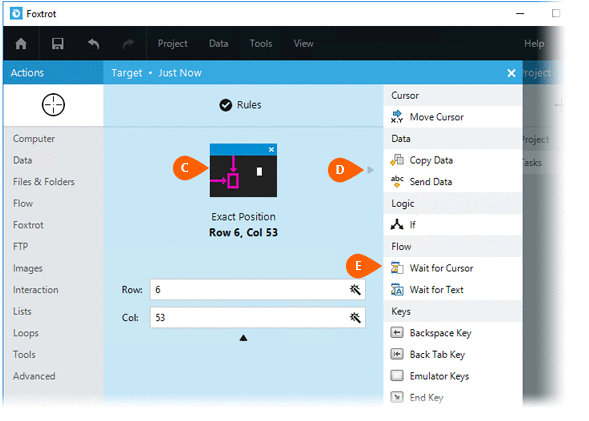Click the Copy Data icon
This screenshot has height=421, width=589.
click(397, 160)
